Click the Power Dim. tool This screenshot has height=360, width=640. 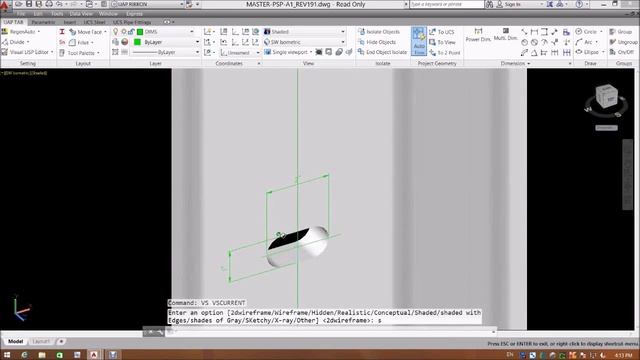pyautogui.click(x=478, y=35)
